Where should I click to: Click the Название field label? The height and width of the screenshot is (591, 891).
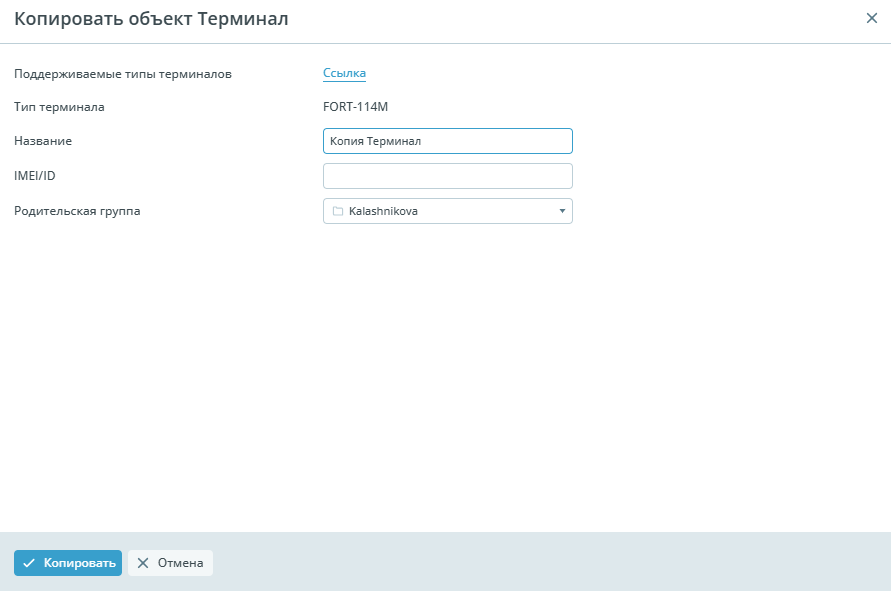point(43,141)
